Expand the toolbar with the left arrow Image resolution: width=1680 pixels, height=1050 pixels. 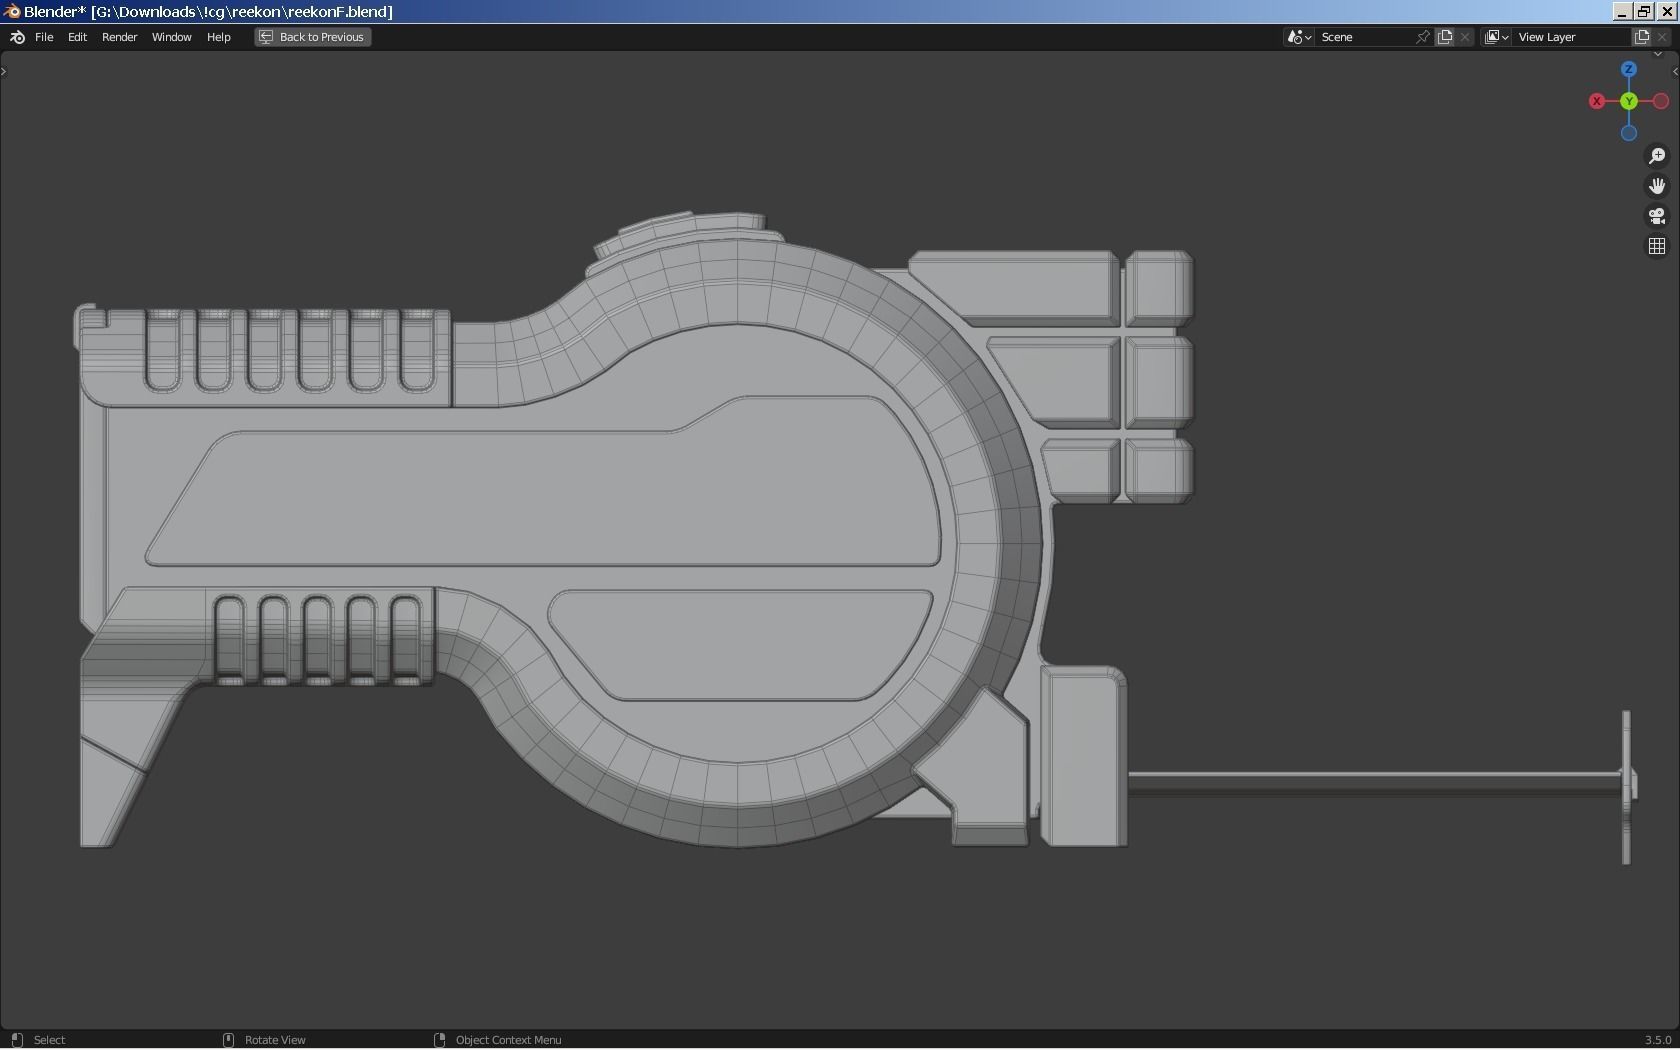(x=4, y=71)
